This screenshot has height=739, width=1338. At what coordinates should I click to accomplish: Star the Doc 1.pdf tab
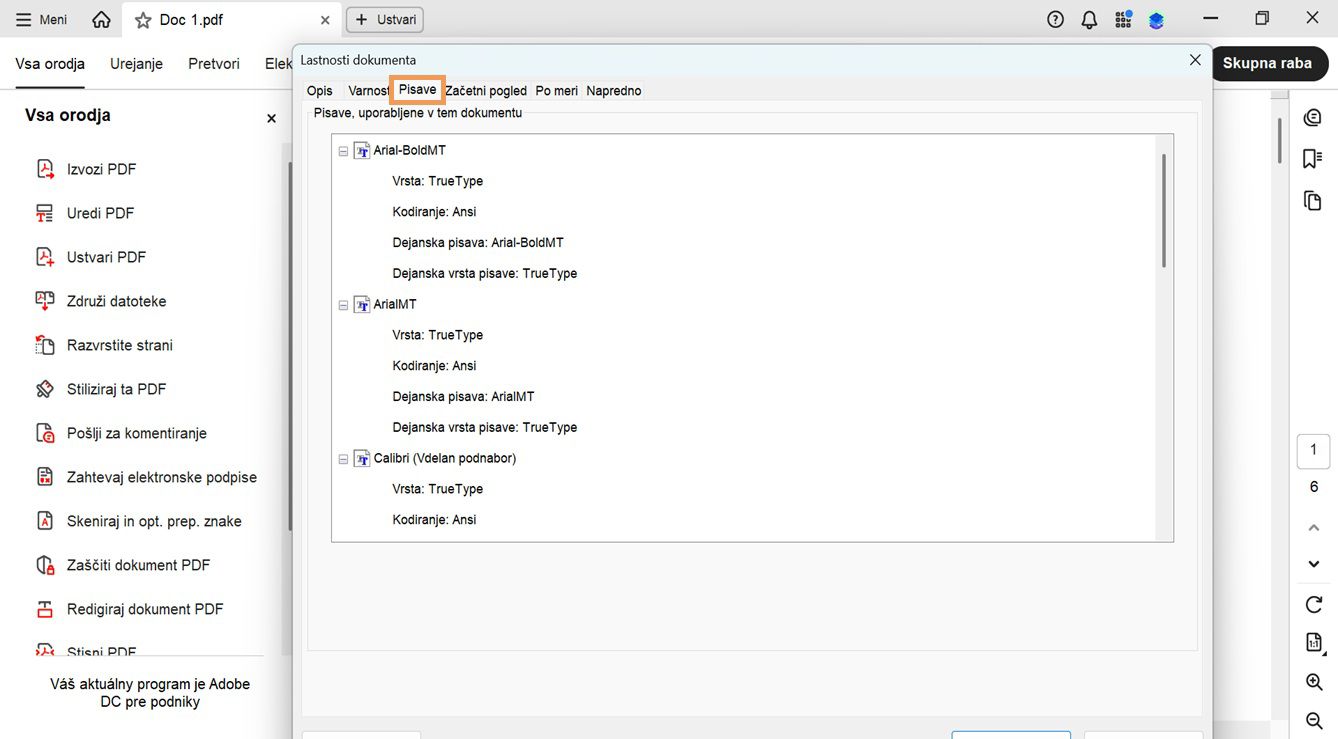(143, 20)
